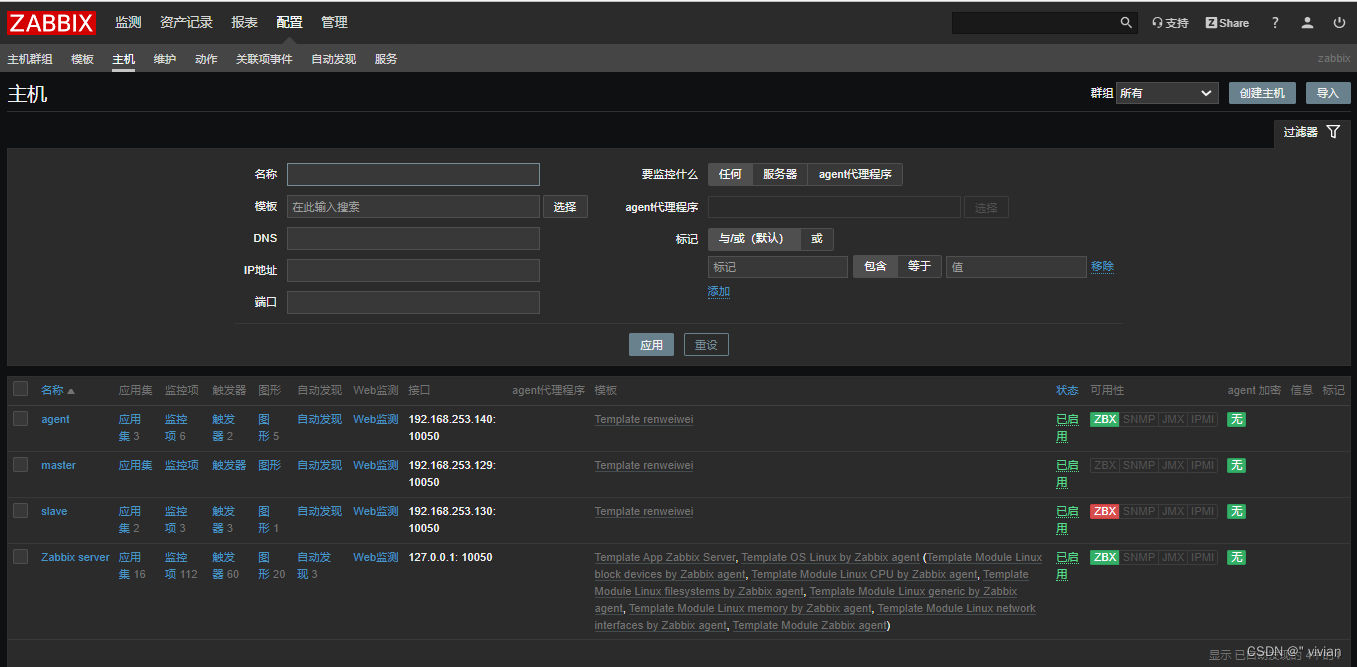Image resolution: width=1357 pixels, height=667 pixels.
Task: Open 监控项 6 for agent host
Action: [176, 428]
